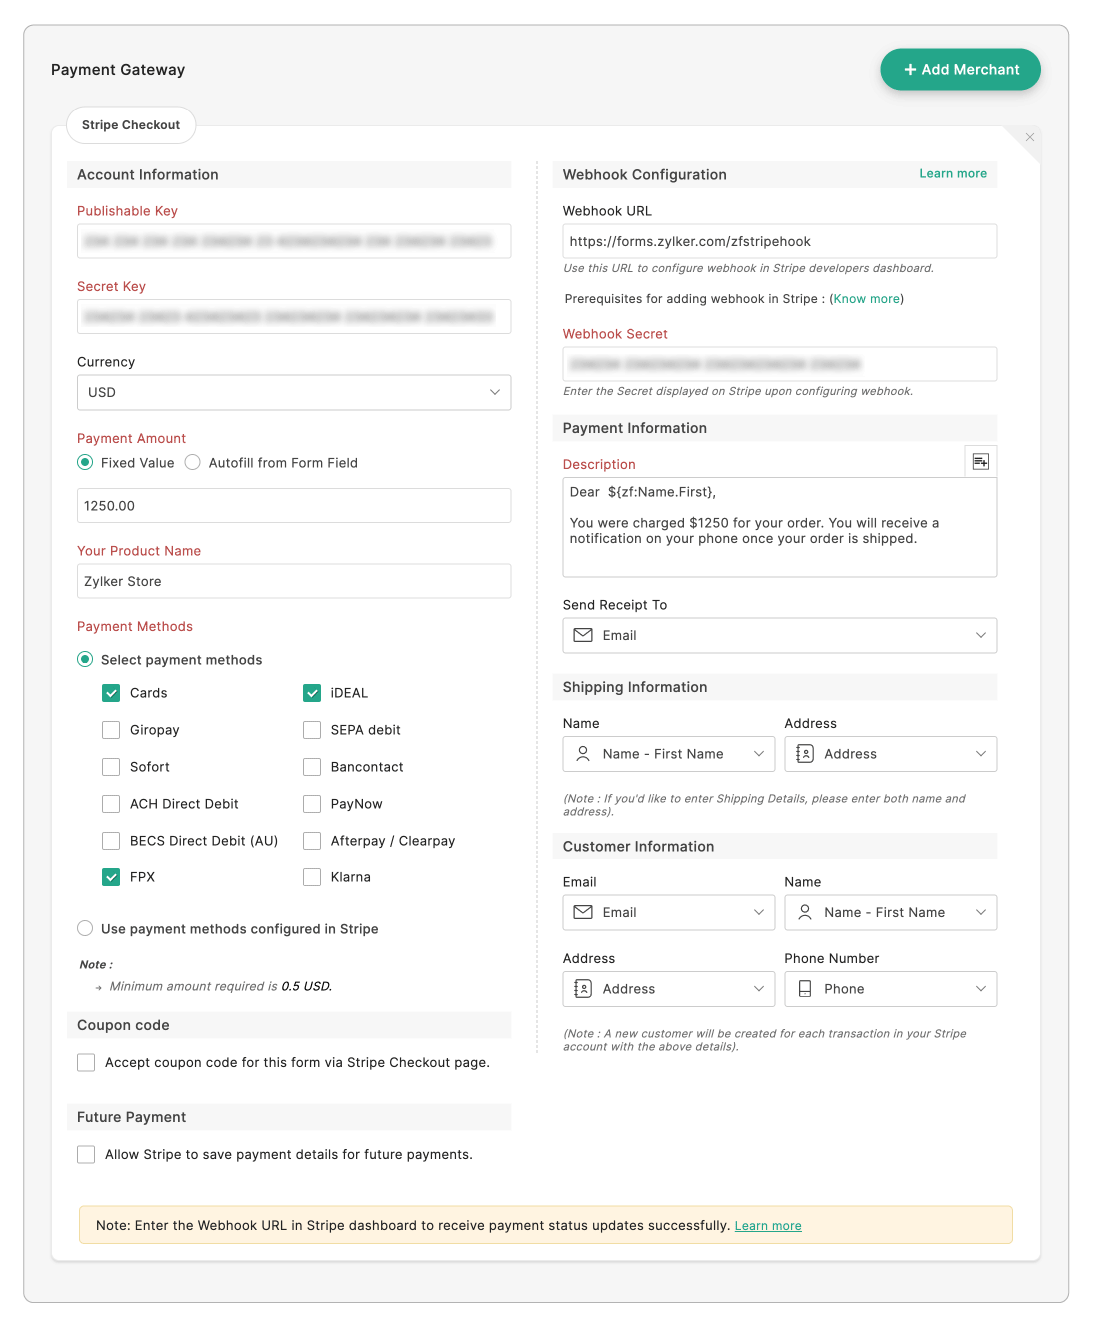Enable the Giropay payment method
This screenshot has height=1328, width=1093.
(x=111, y=730)
